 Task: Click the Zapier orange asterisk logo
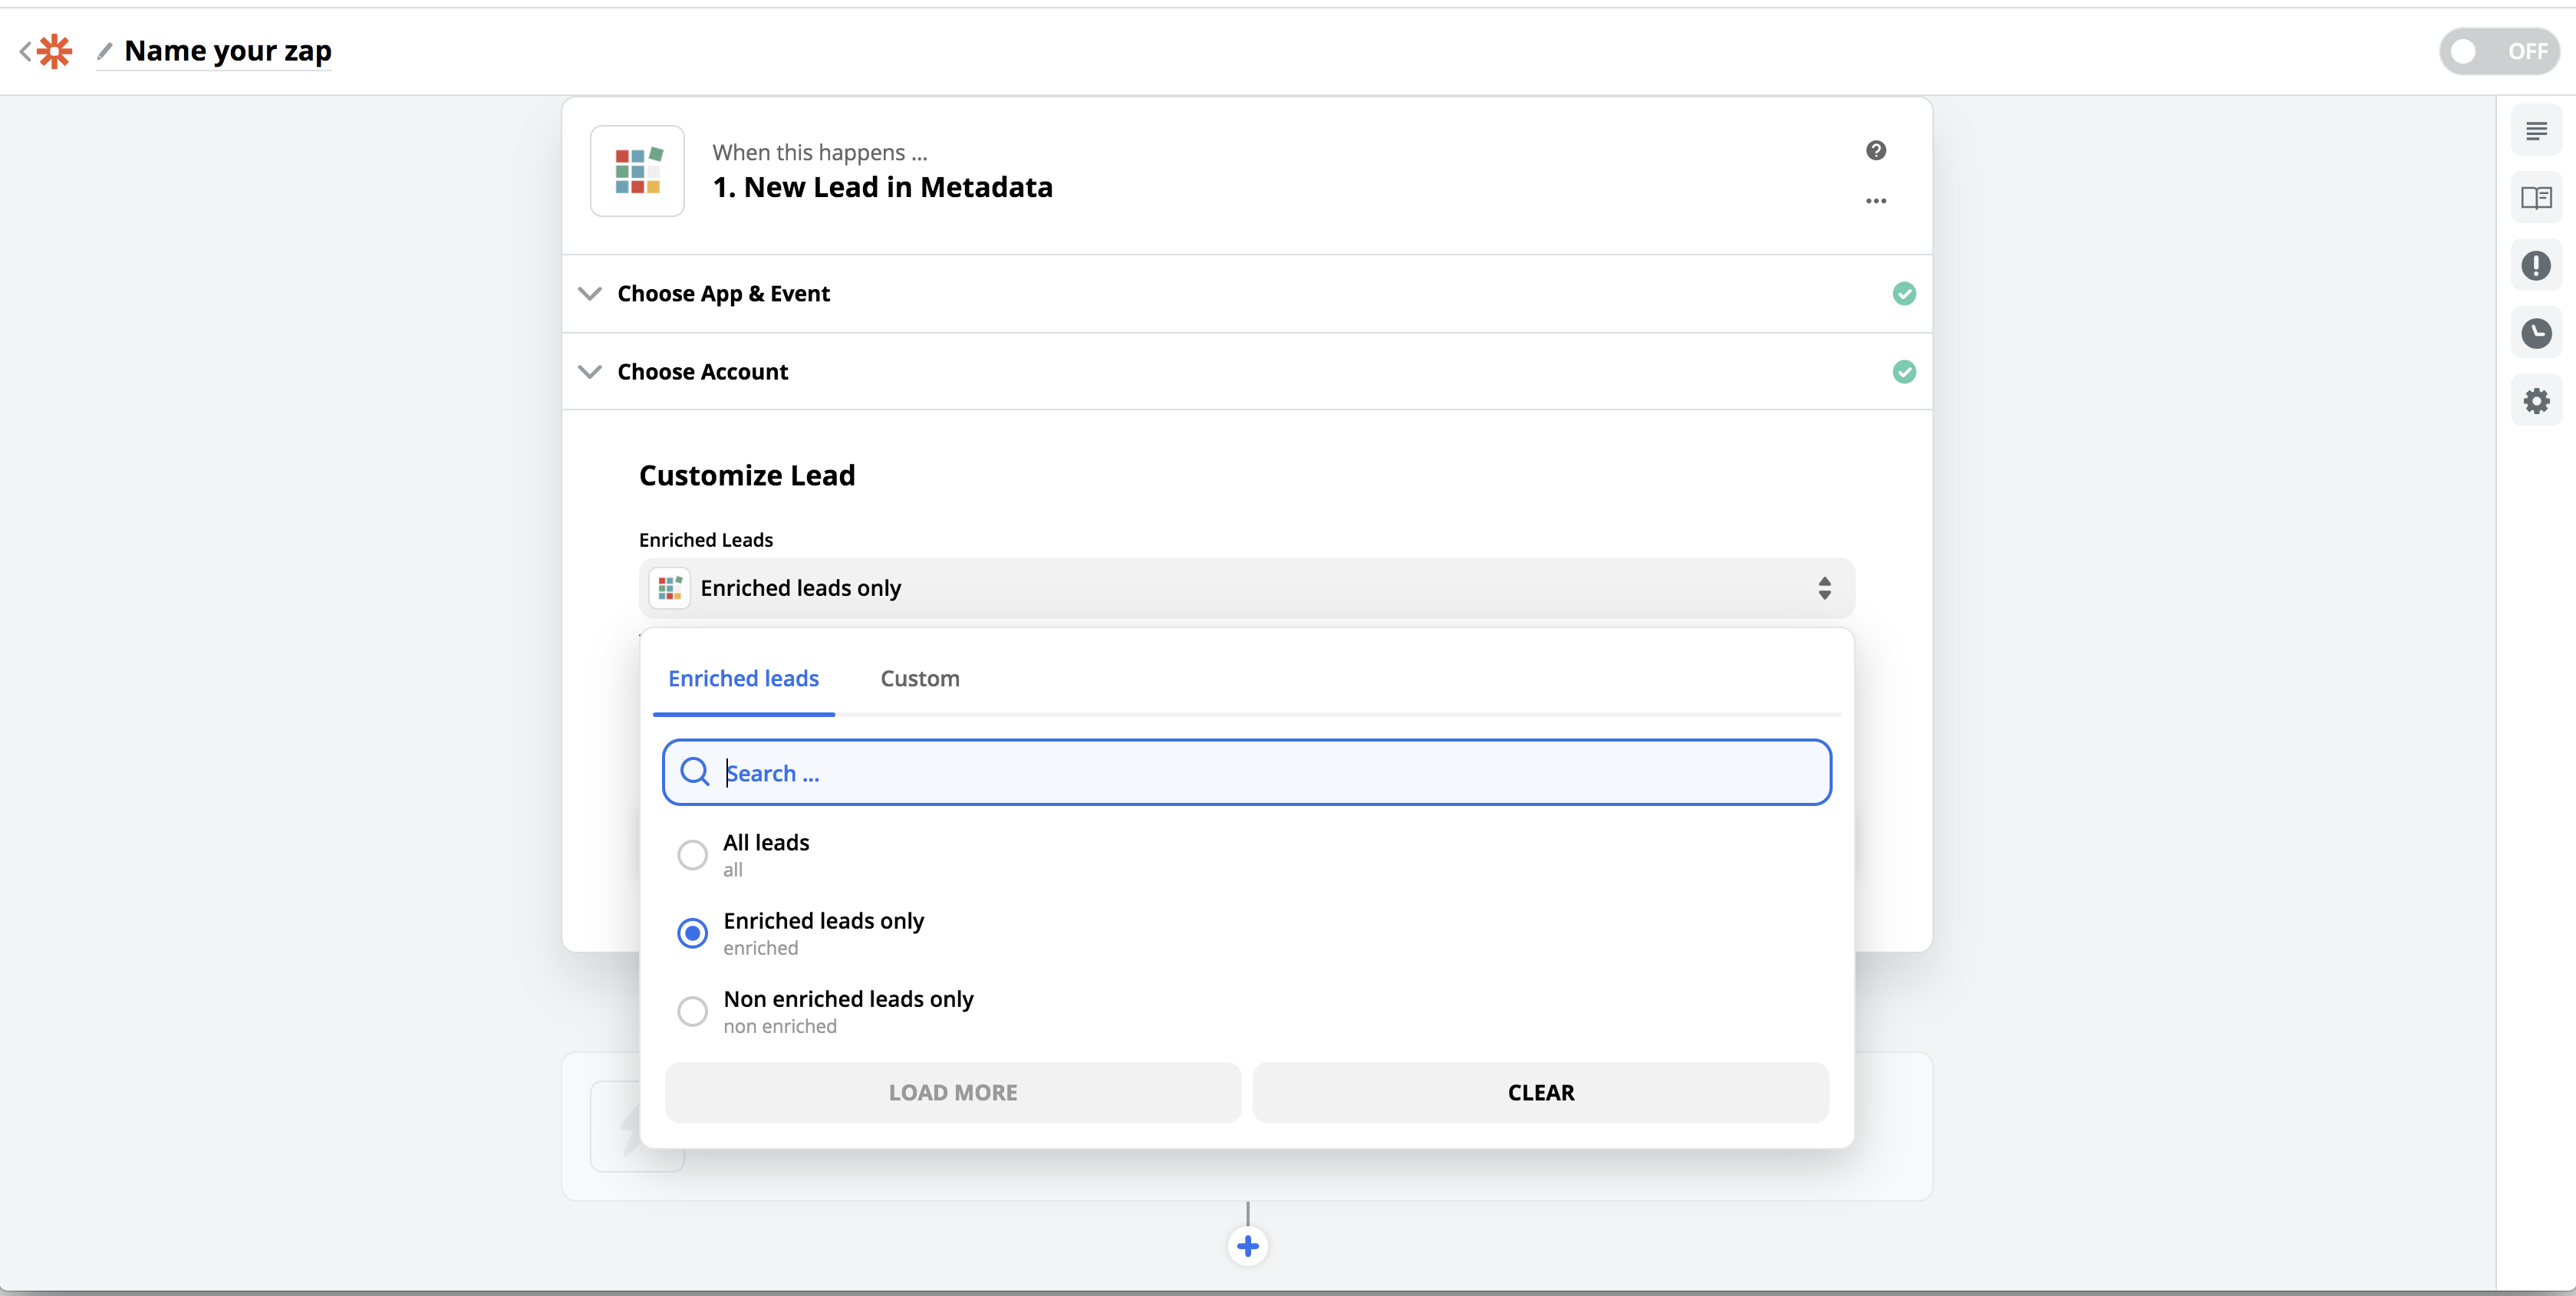(x=55, y=51)
